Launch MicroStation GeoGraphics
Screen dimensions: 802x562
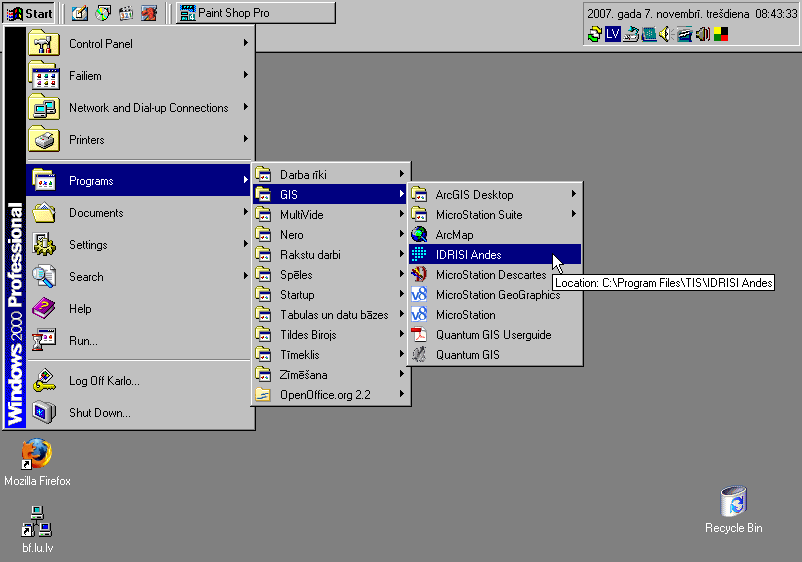[495, 295]
